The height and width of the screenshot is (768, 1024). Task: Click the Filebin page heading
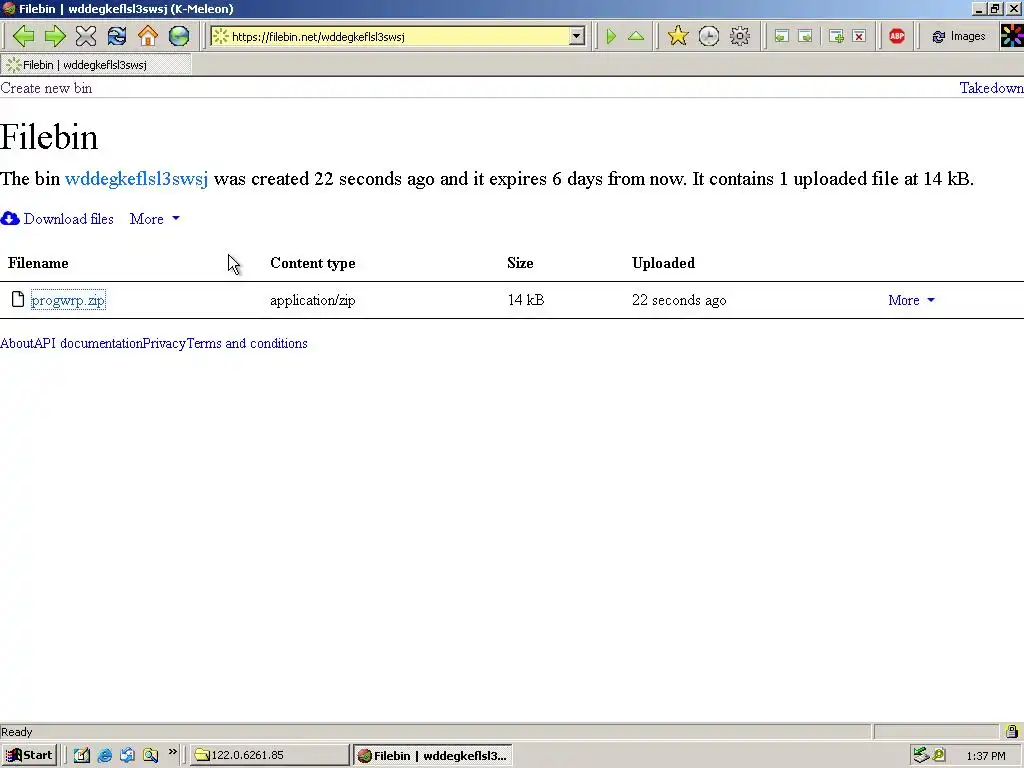click(x=49, y=137)
